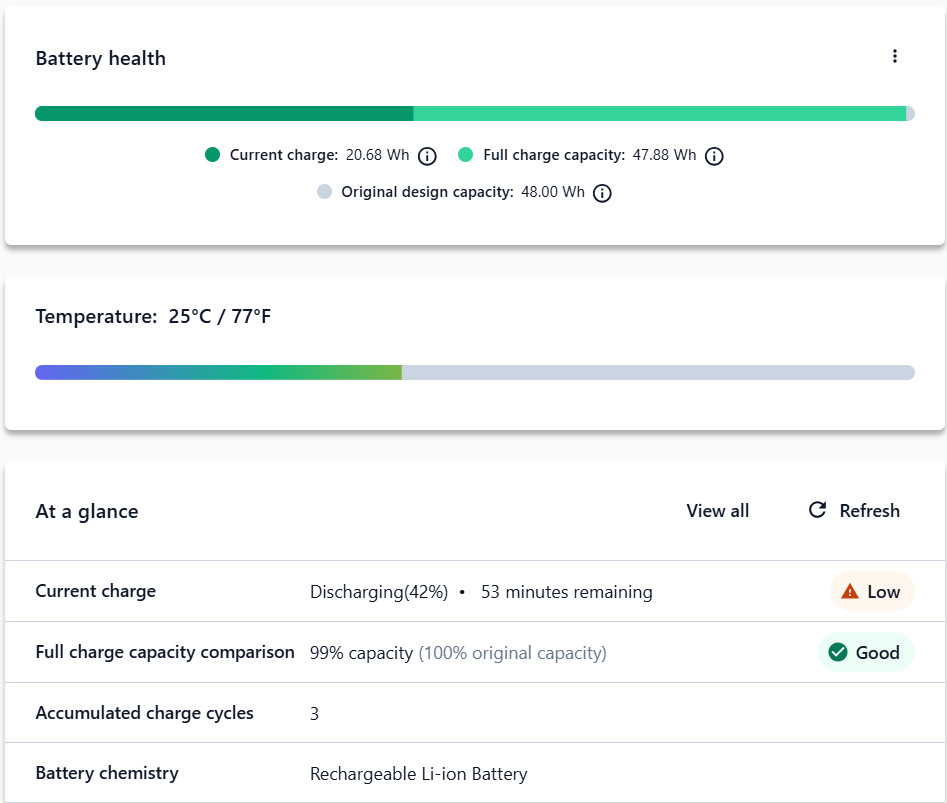
Task: Click the dark green Current charge legend dot
Action: point(212,155)
